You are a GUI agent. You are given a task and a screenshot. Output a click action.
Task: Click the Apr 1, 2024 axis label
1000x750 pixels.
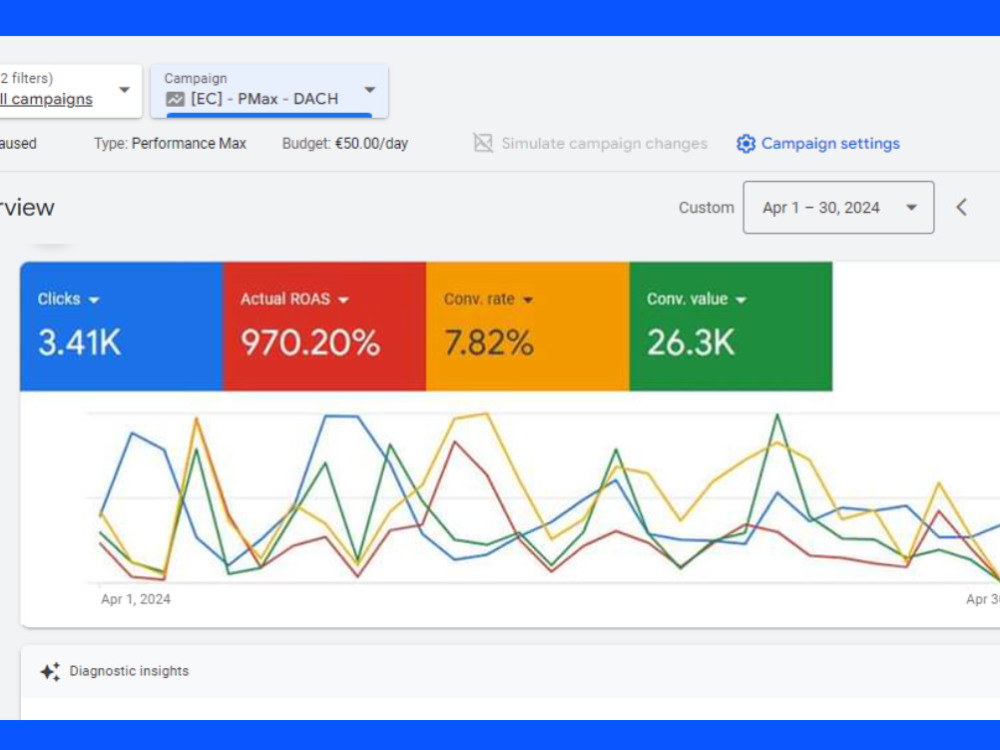coord(136,599)
